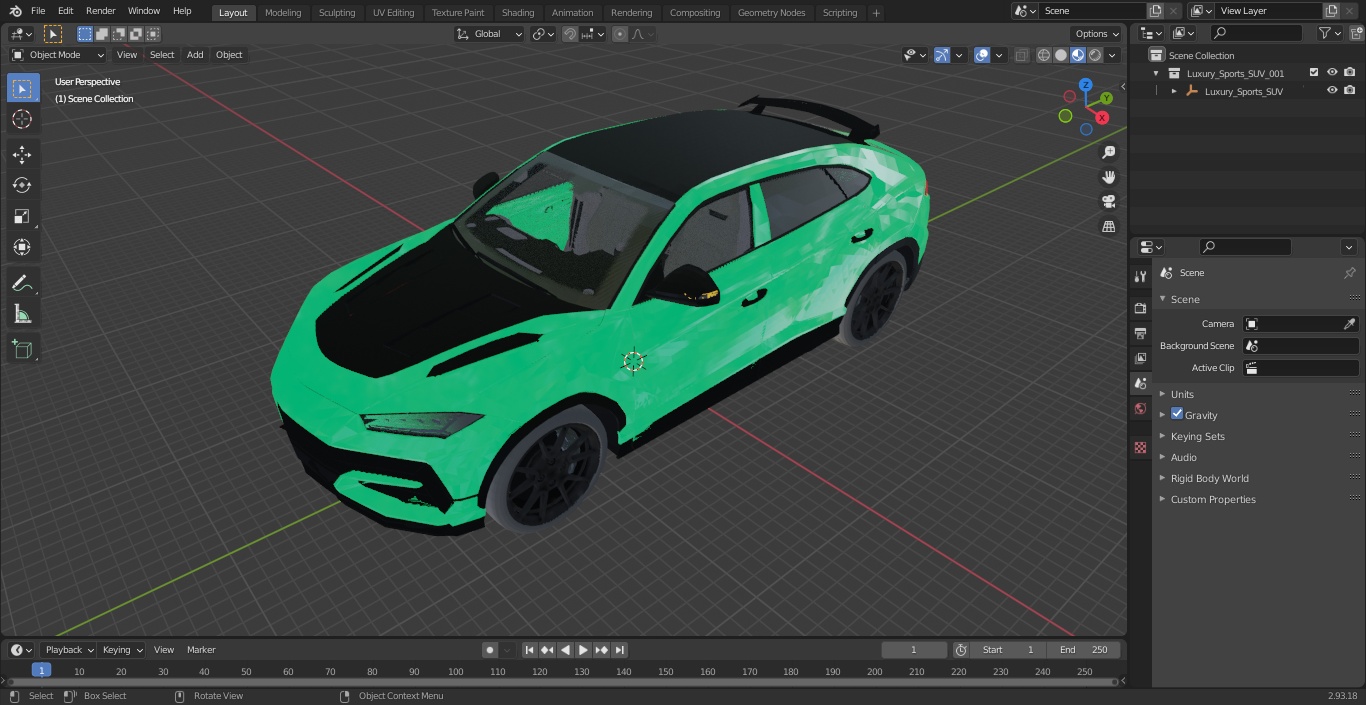The width and height of the screenshot is (1366, 705).
Task: Open the Texture properties tab
Action: coord(1140,447)
